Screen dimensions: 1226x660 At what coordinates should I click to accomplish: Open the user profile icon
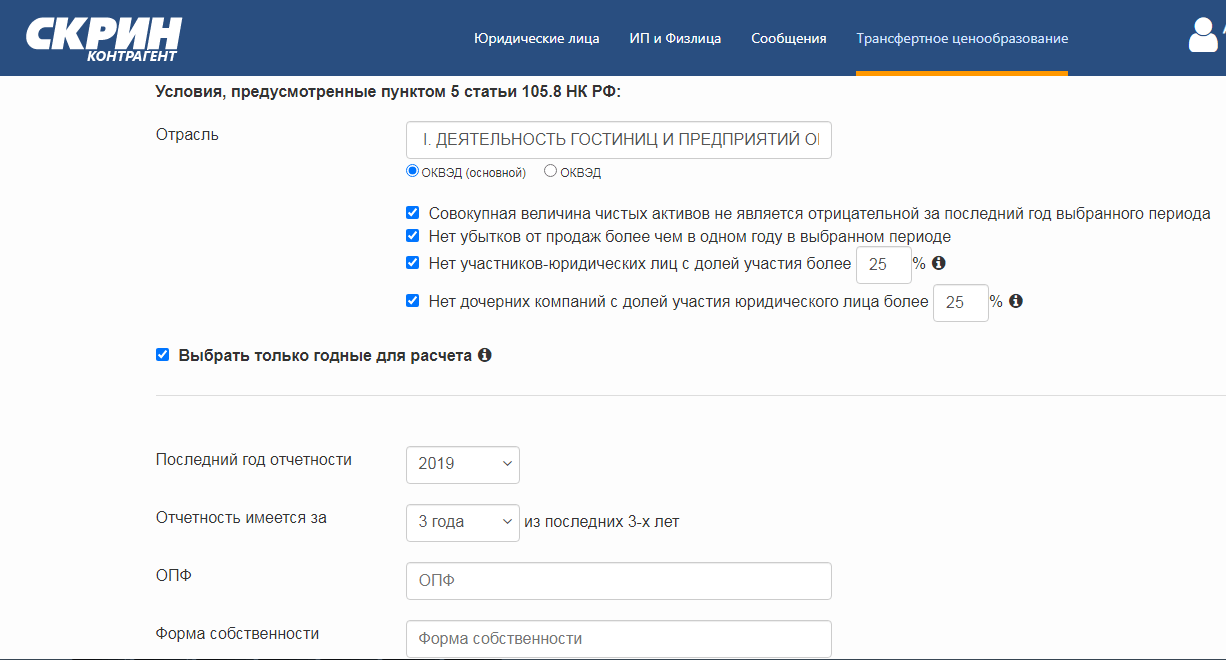pos(1204,36)
